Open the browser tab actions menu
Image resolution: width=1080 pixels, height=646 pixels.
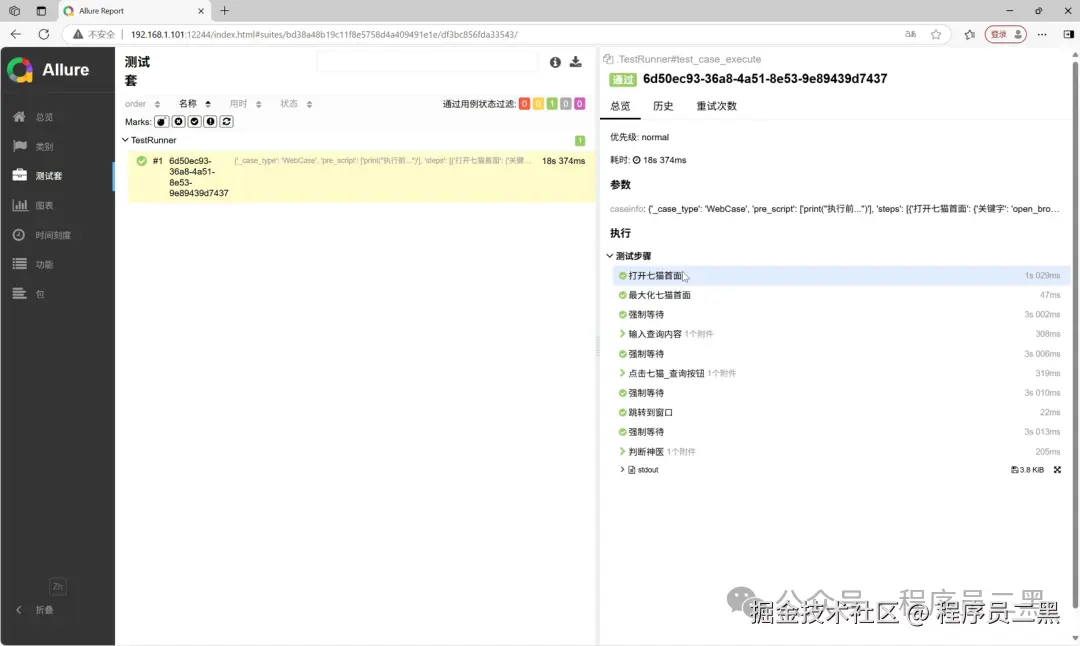[41, 11]
